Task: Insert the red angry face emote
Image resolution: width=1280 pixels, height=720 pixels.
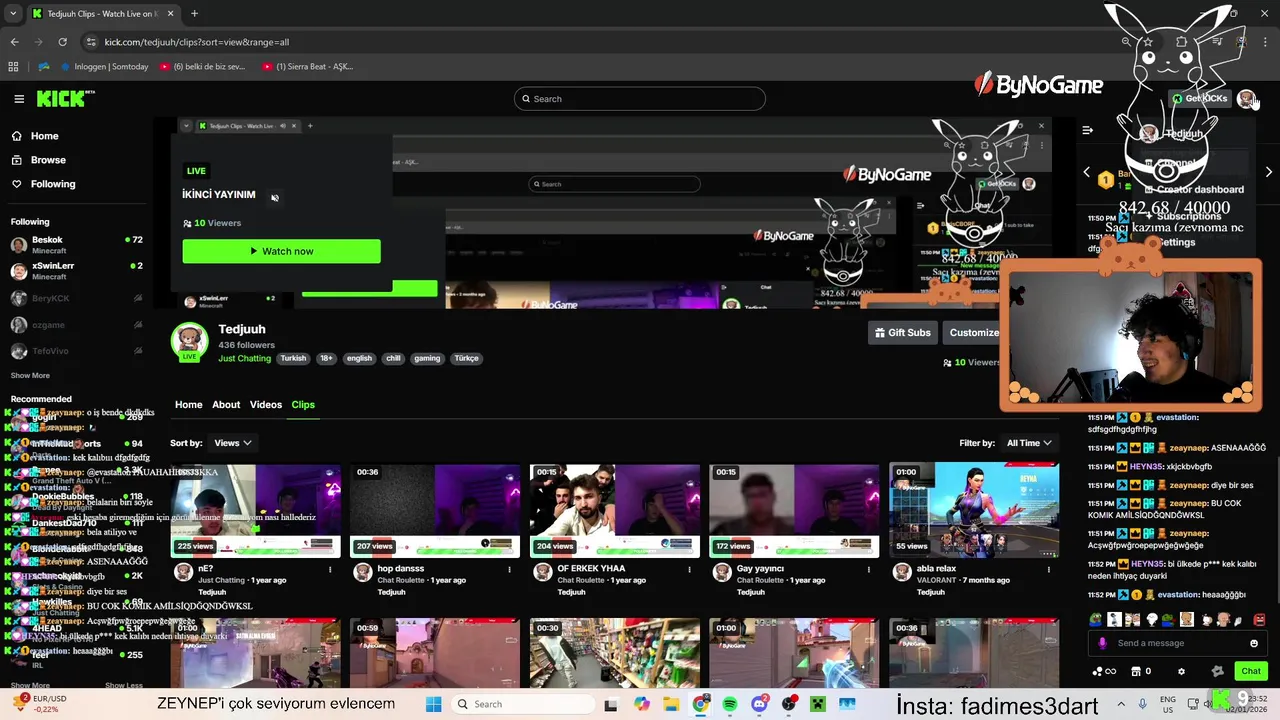Action: (x=1260, y=620)
